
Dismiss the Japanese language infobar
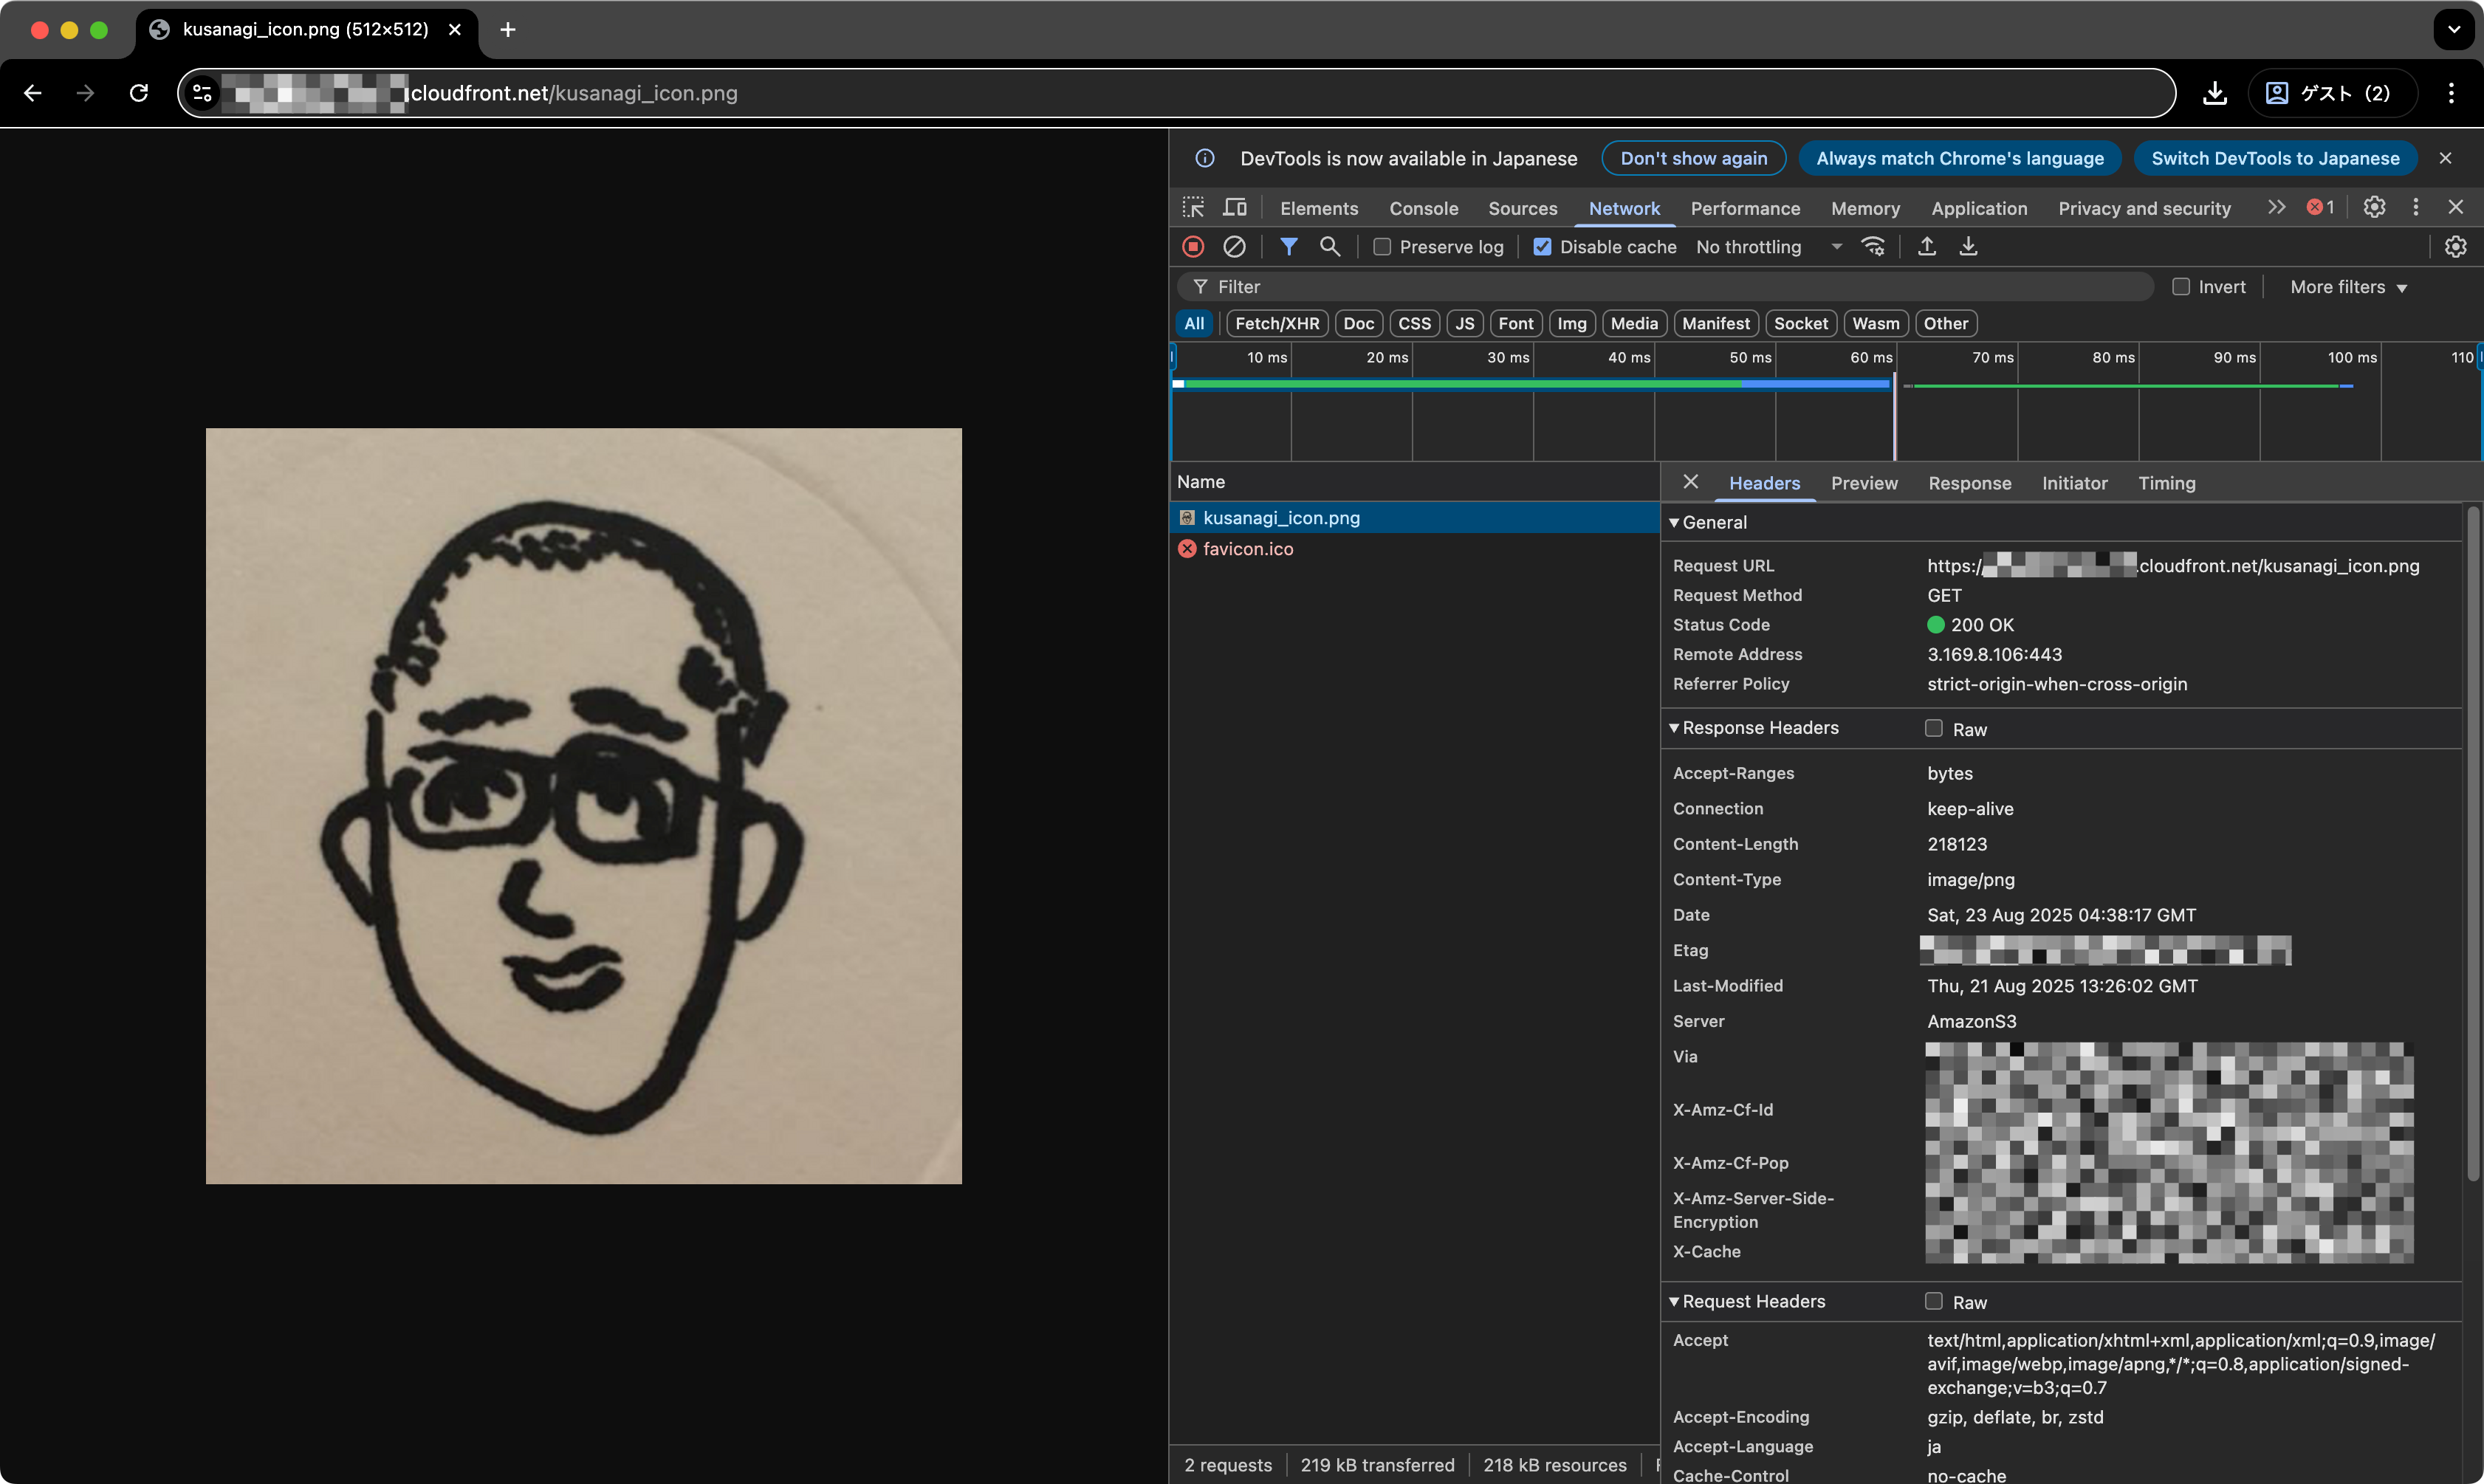[2445, 158]
